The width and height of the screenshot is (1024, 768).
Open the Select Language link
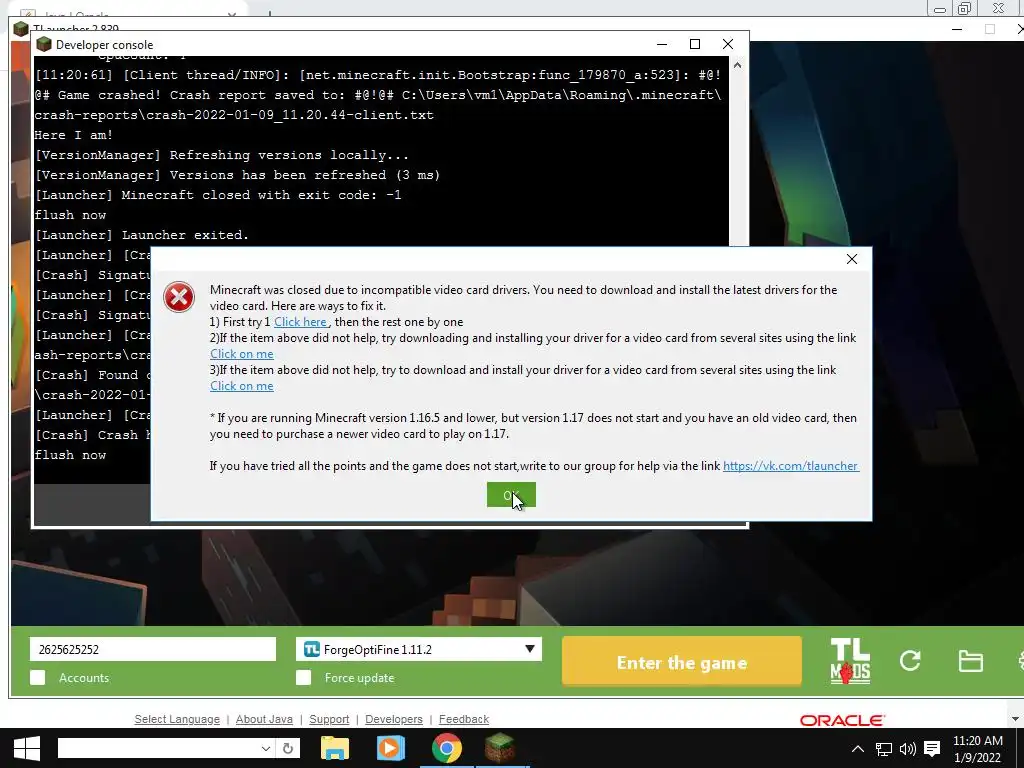pos(177,719)
